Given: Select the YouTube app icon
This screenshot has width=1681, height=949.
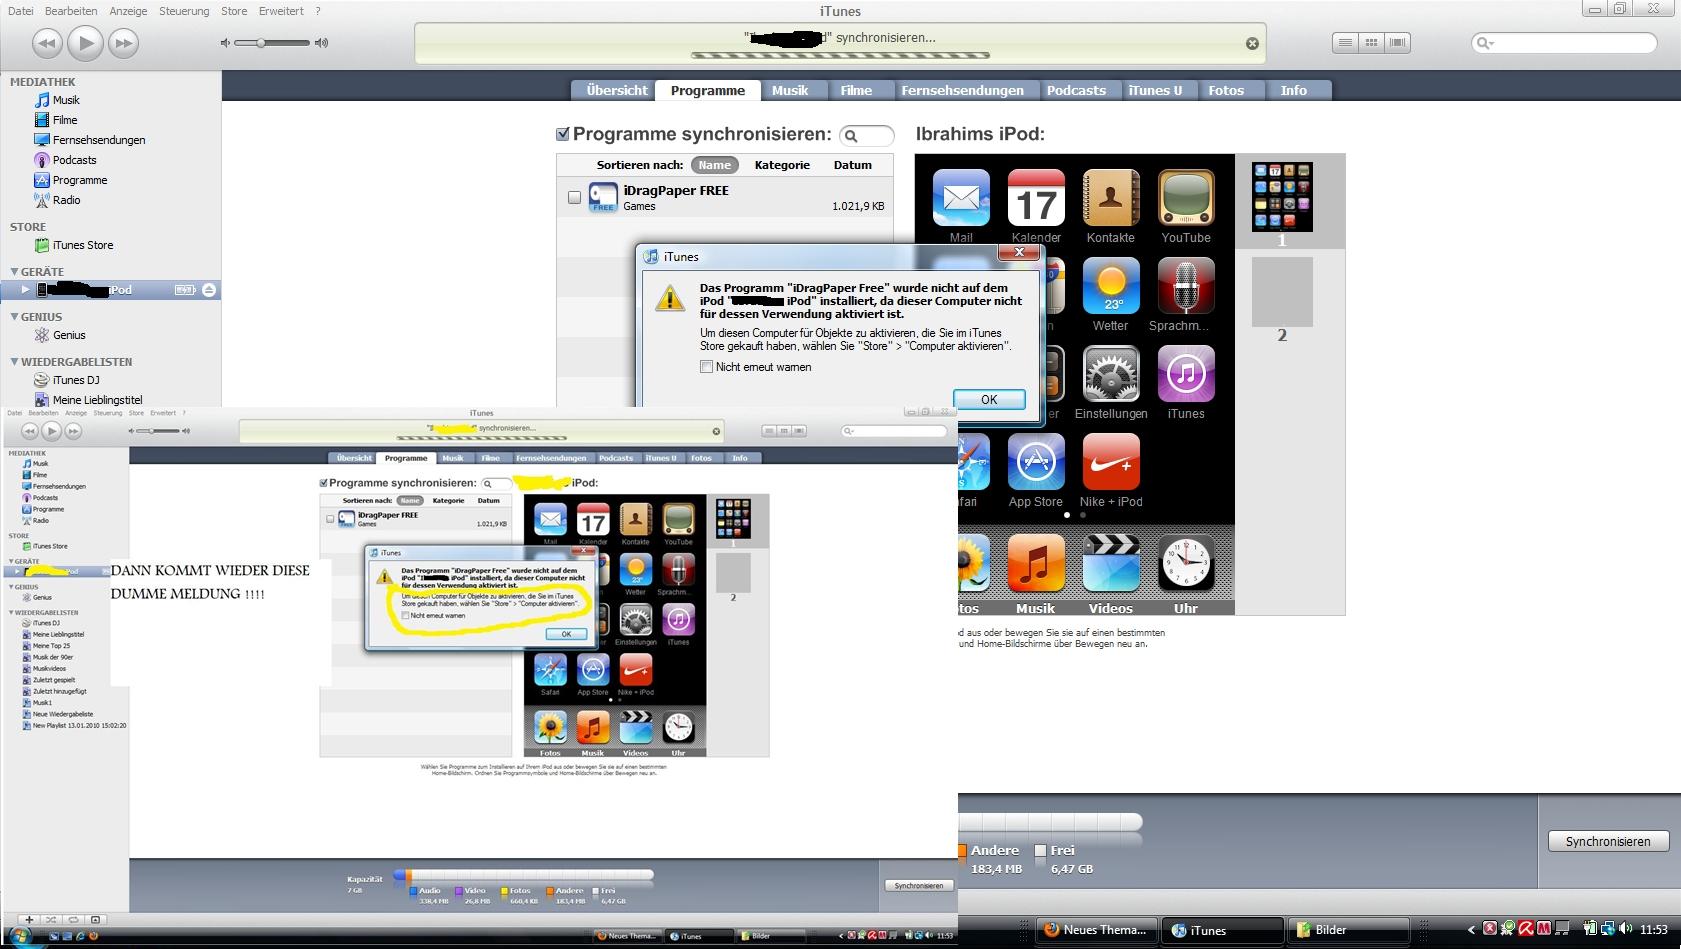Looking at the screenshot, I should 1186,198.
